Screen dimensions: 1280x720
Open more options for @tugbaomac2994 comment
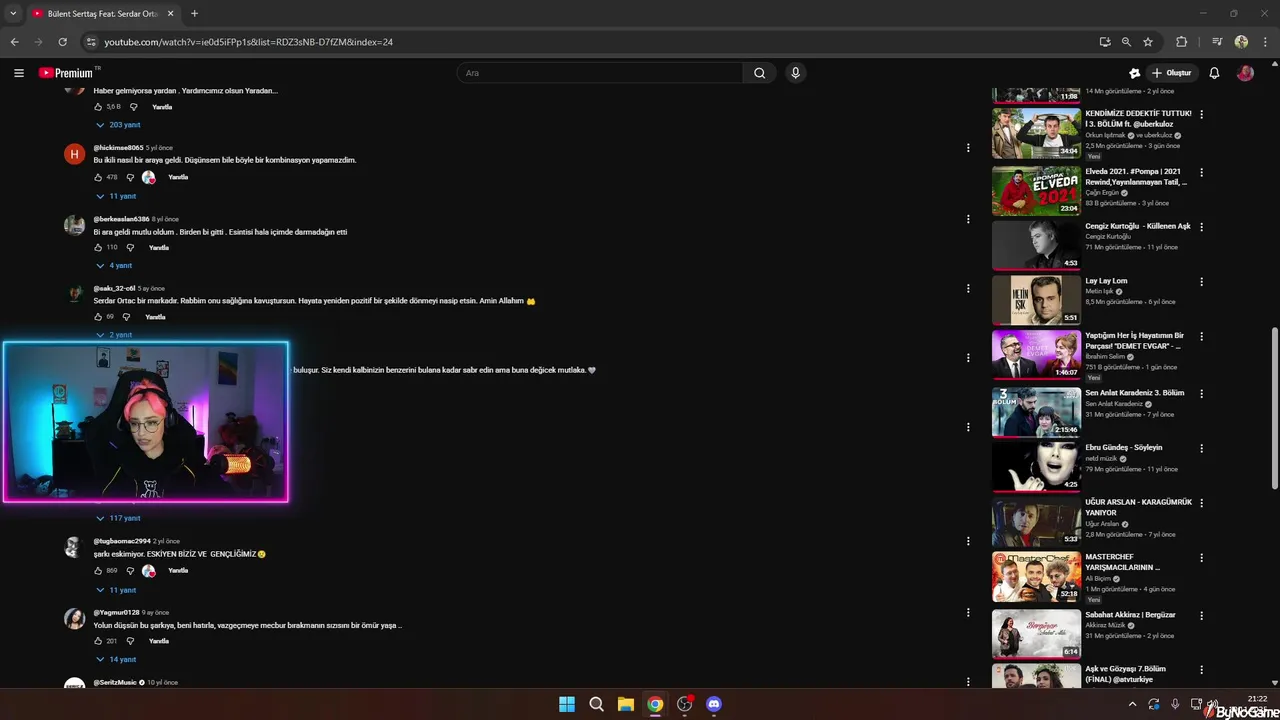coord(967,541)
